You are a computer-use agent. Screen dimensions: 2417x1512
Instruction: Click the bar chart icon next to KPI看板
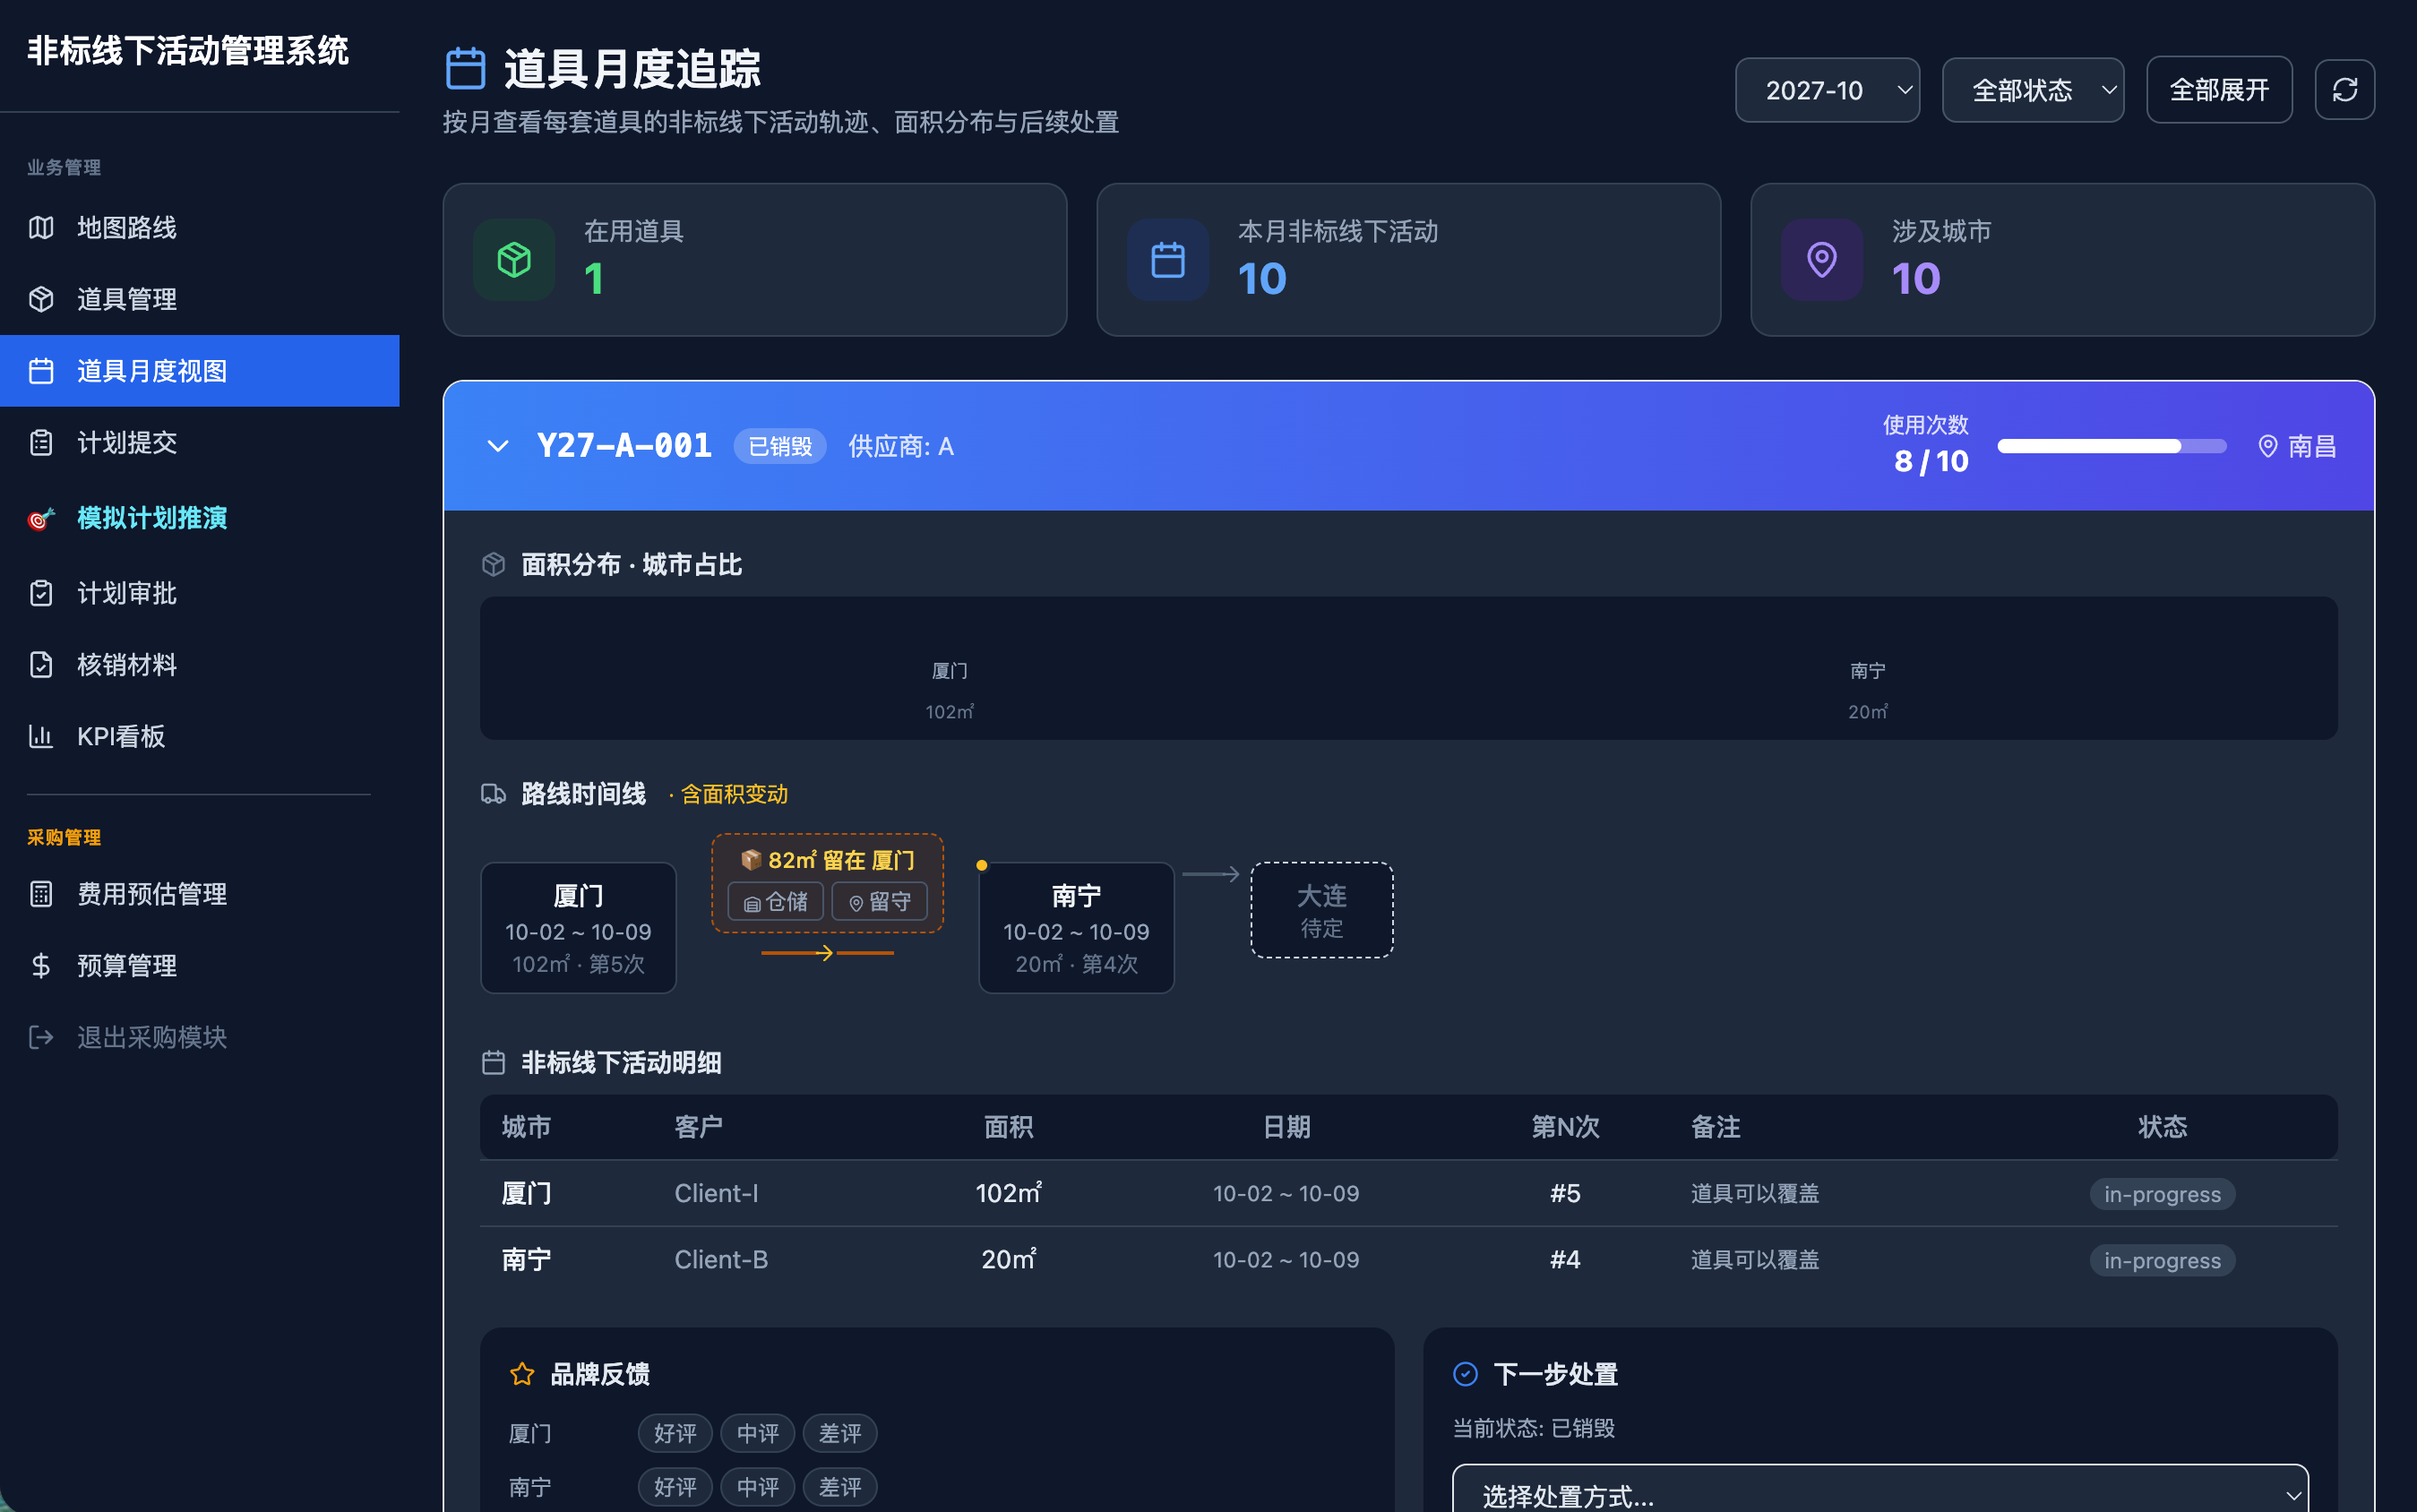click(41, 736)
